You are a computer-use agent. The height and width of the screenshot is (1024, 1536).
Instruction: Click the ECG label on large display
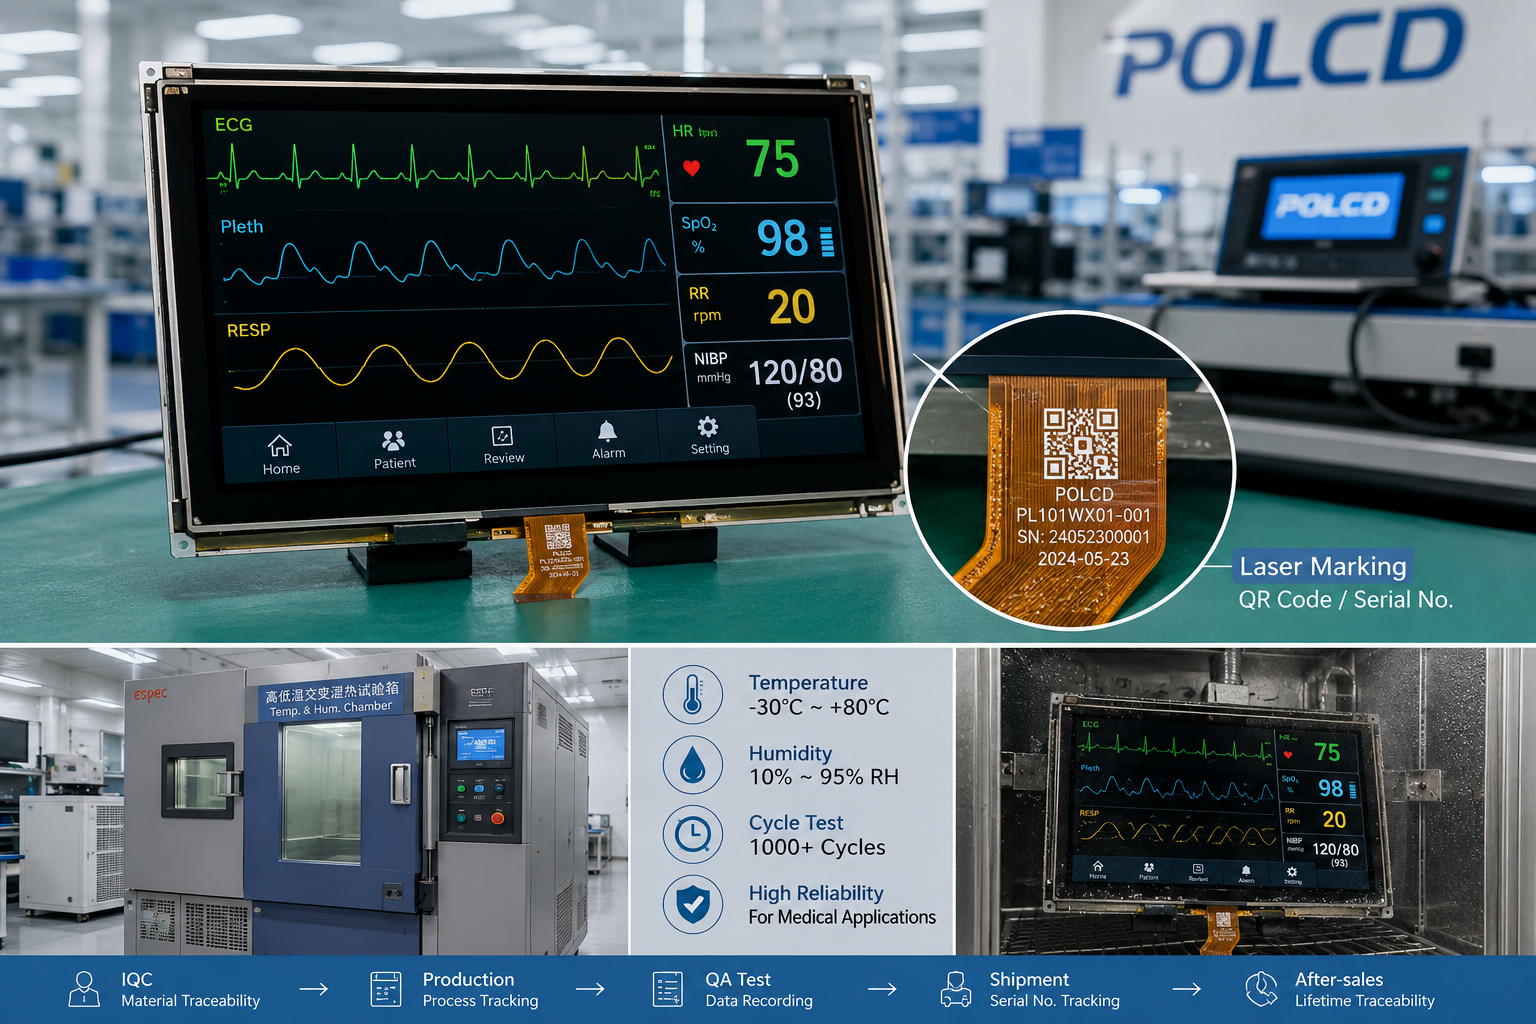[233, 125]
